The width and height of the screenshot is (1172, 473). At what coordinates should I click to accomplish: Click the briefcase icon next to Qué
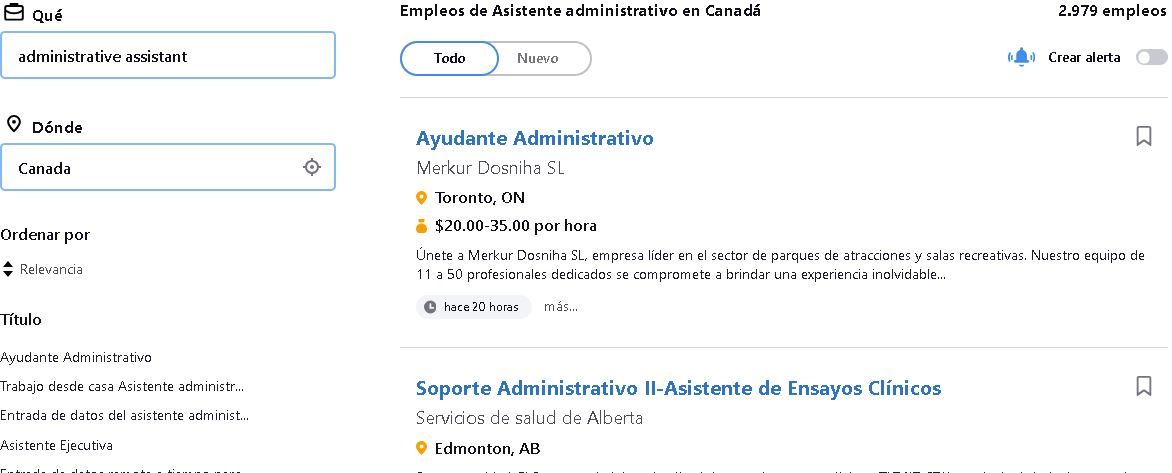point(14,13)
